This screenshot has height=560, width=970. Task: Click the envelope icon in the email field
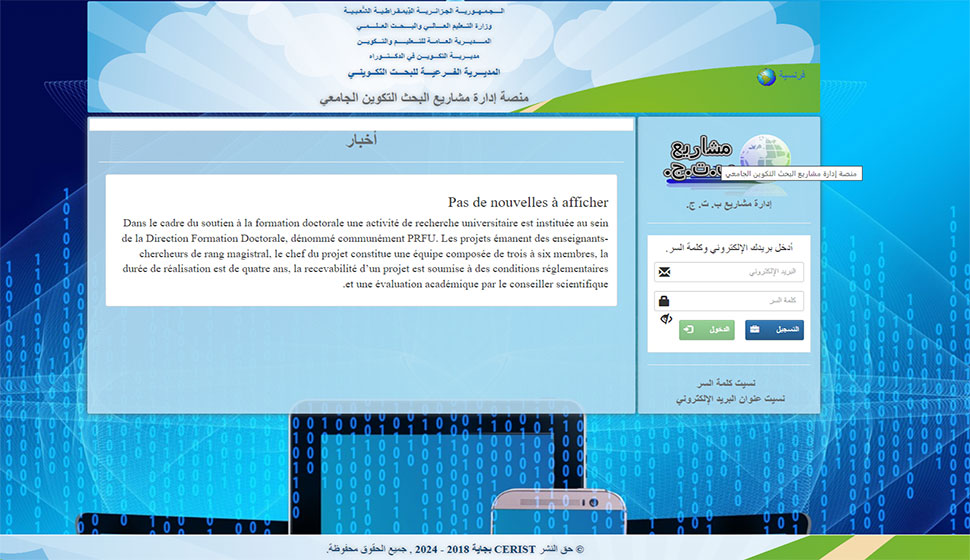tap(664, 272)
